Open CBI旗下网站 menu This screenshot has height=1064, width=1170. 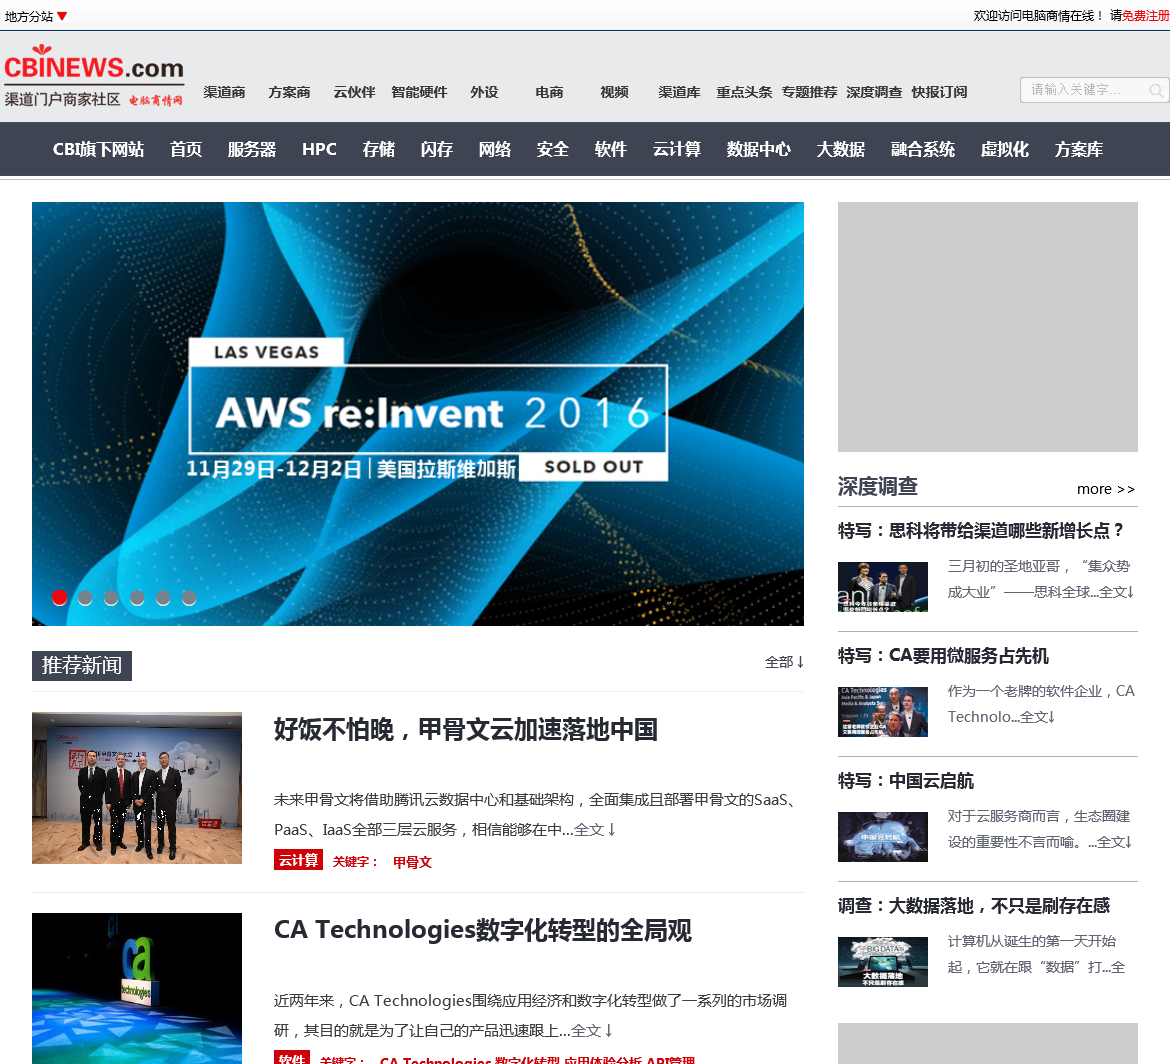98,149
